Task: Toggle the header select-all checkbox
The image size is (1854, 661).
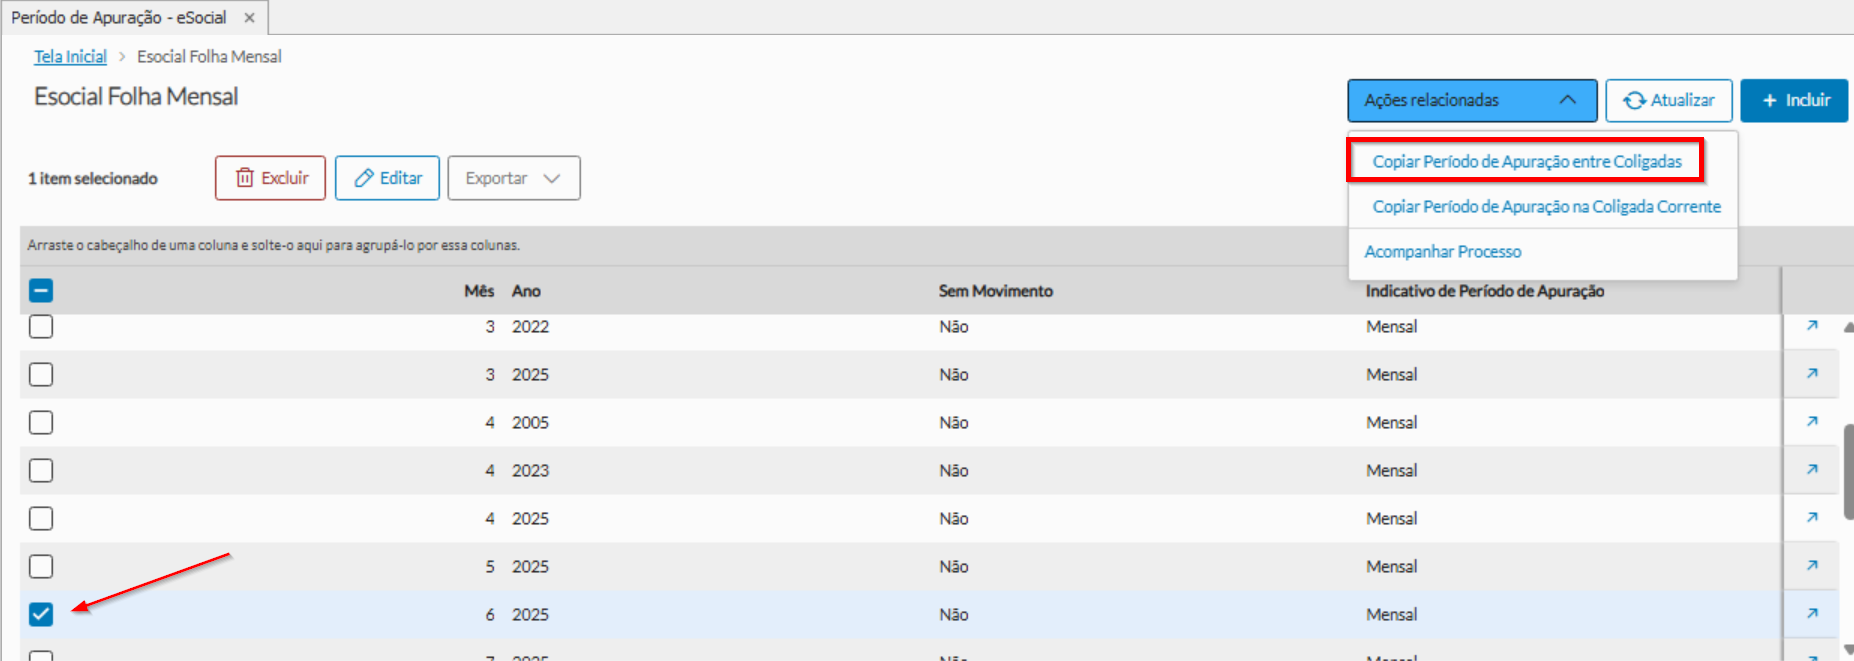Action: (41, 291)
